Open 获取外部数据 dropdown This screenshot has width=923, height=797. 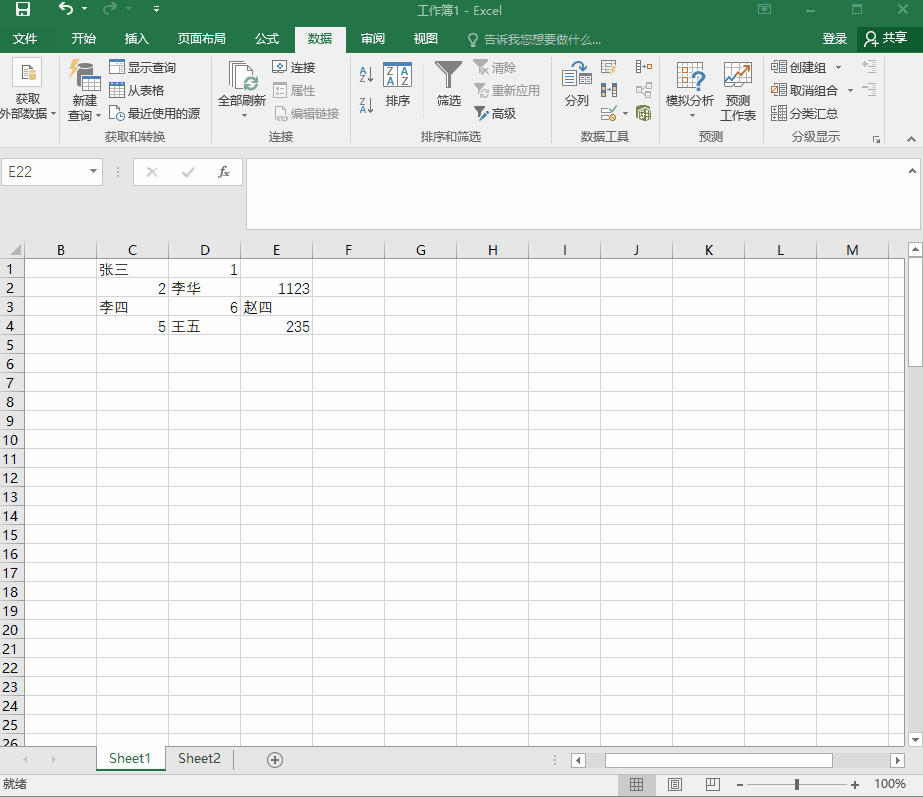27,89
